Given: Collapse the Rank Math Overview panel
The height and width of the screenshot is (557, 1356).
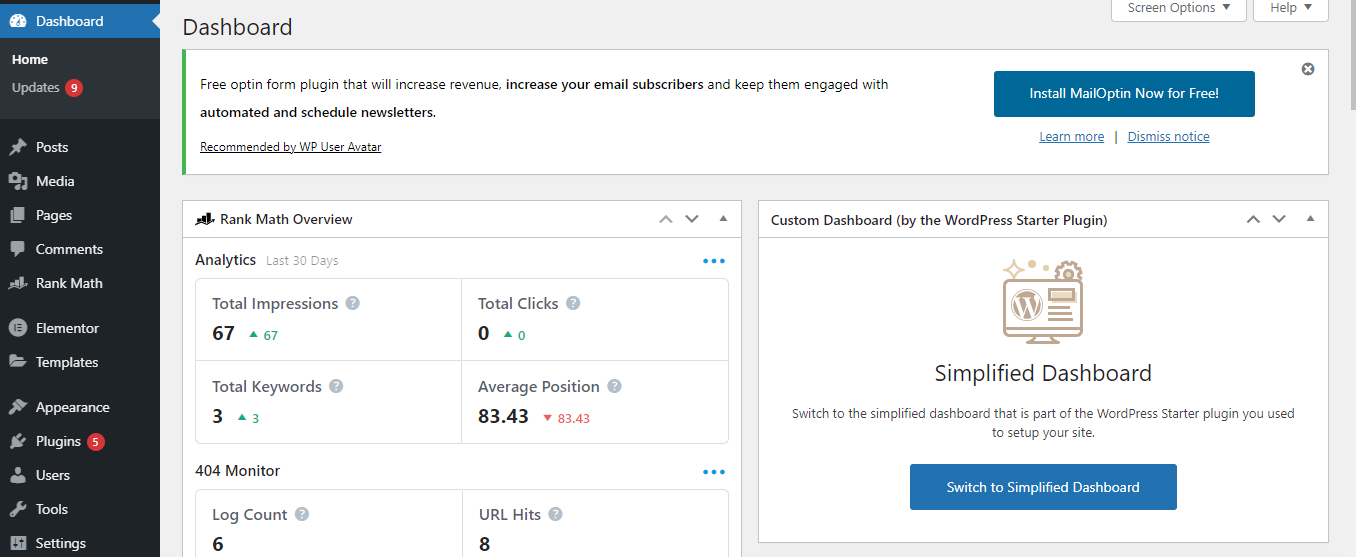Looking at the screenshot, I should click(723, 219).
